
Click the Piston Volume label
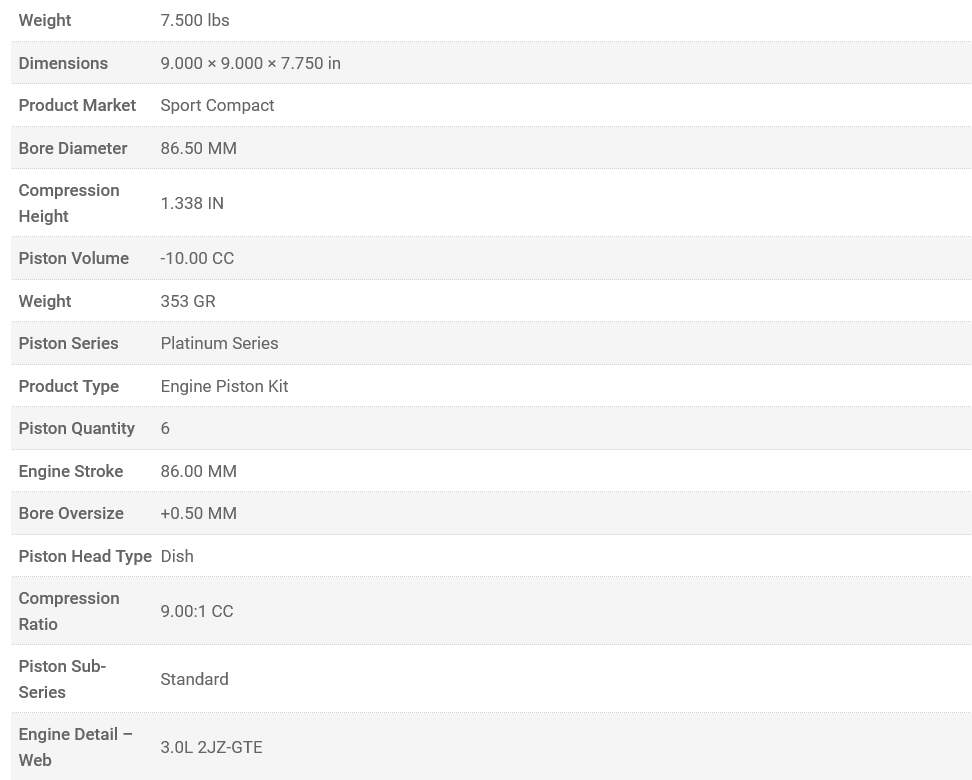pyautogui.click(x=73, y=258)
